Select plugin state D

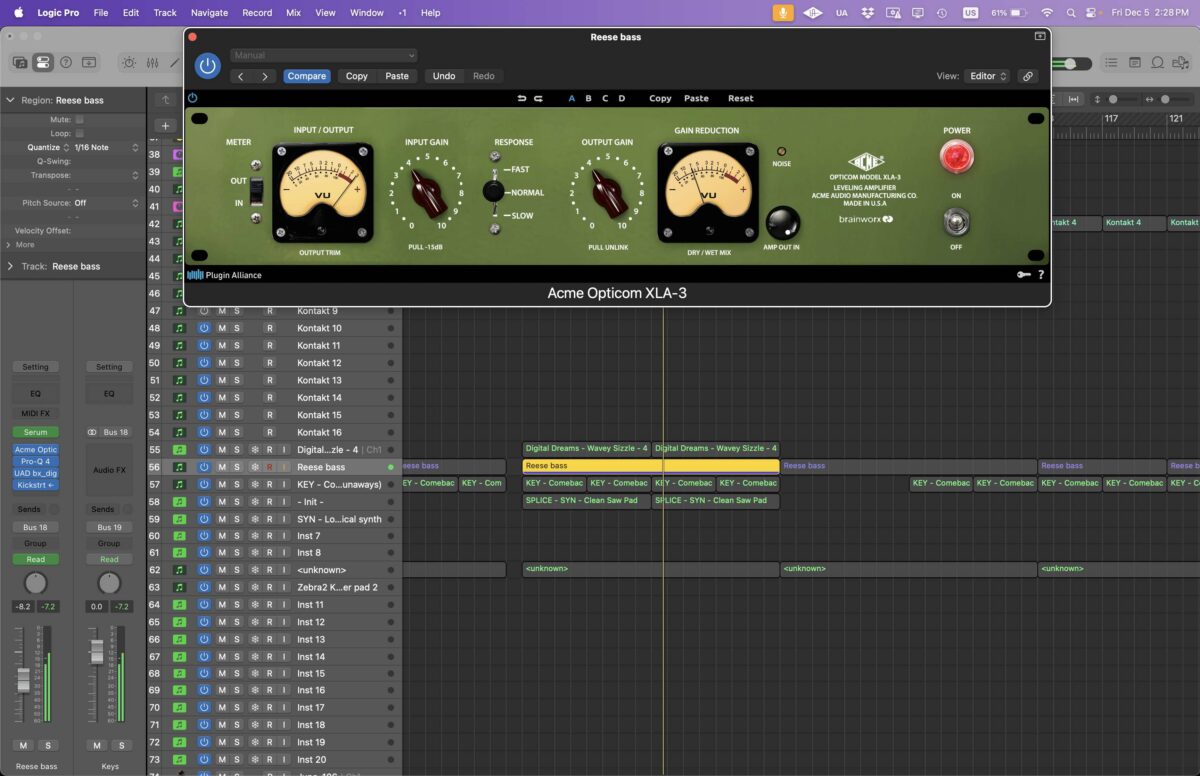click(621, 98)
